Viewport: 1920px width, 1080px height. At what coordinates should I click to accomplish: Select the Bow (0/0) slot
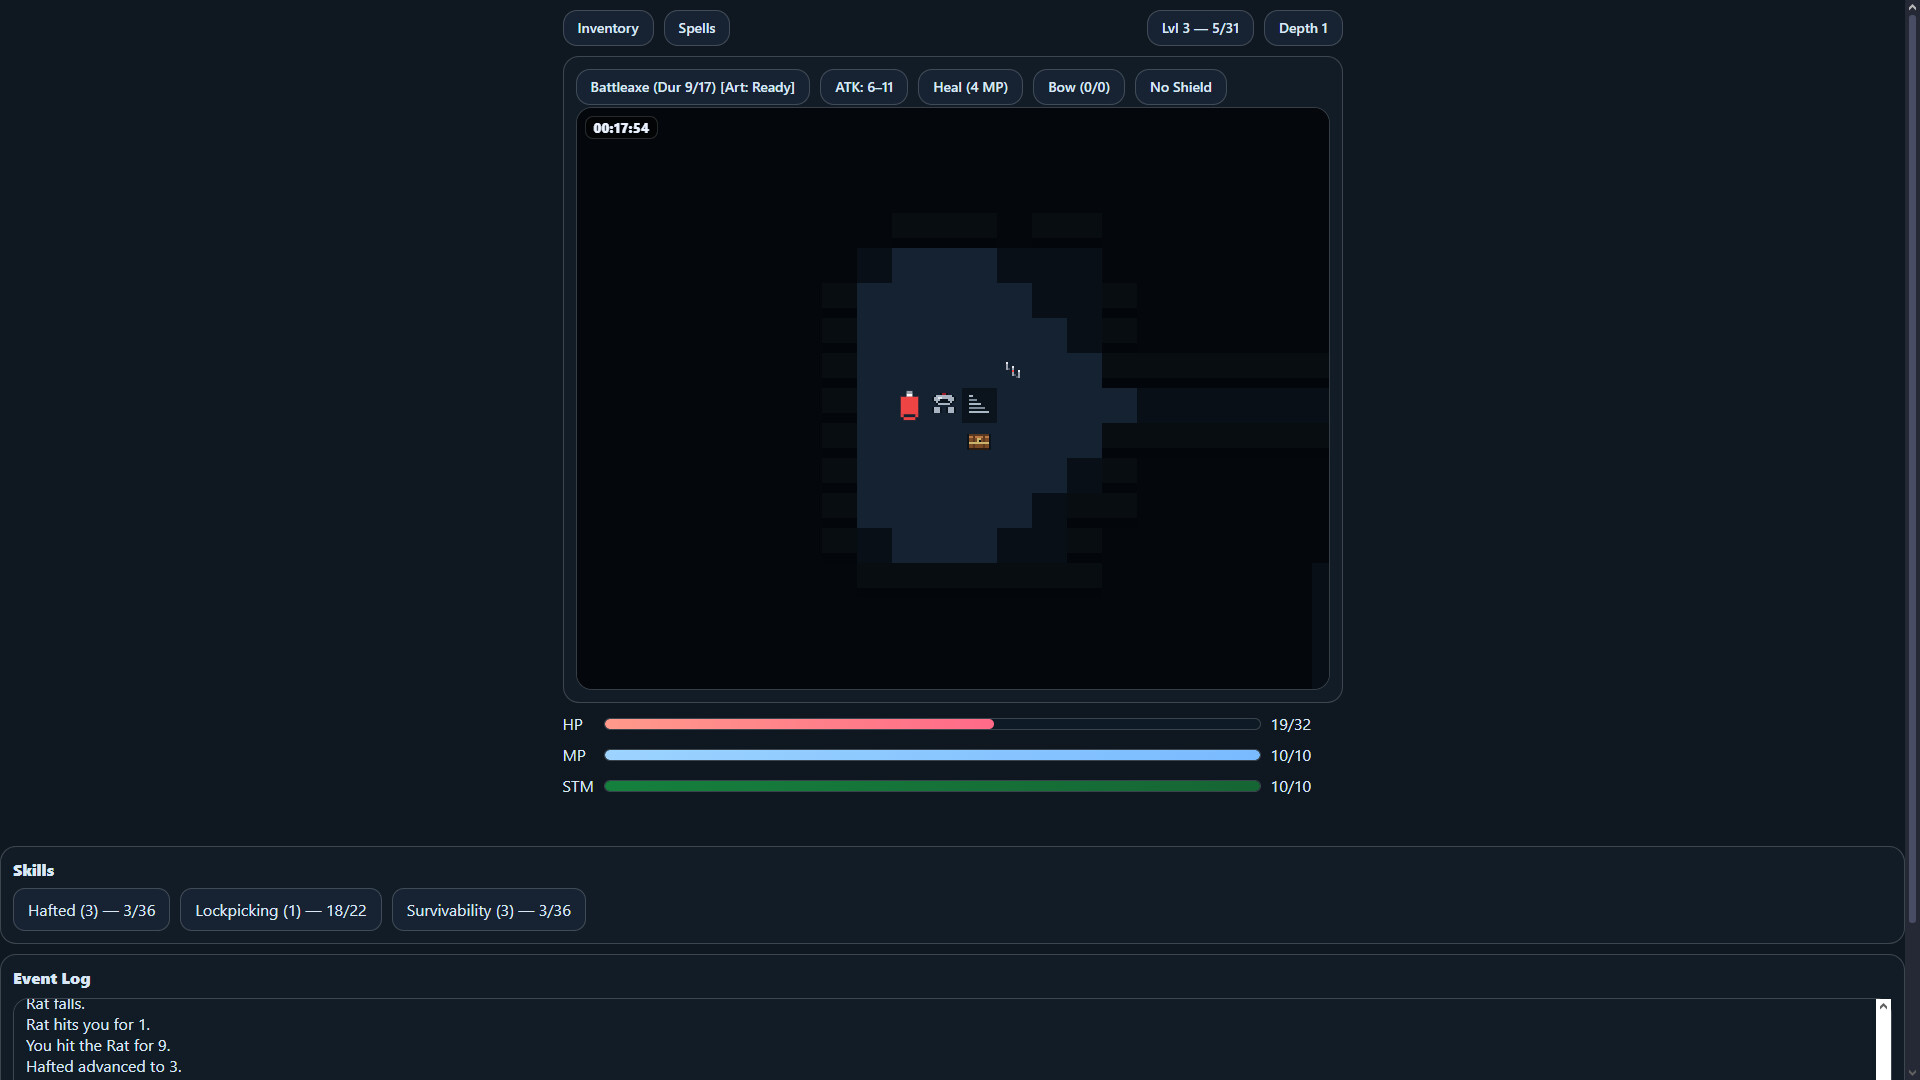click(x=1078, y=87)
